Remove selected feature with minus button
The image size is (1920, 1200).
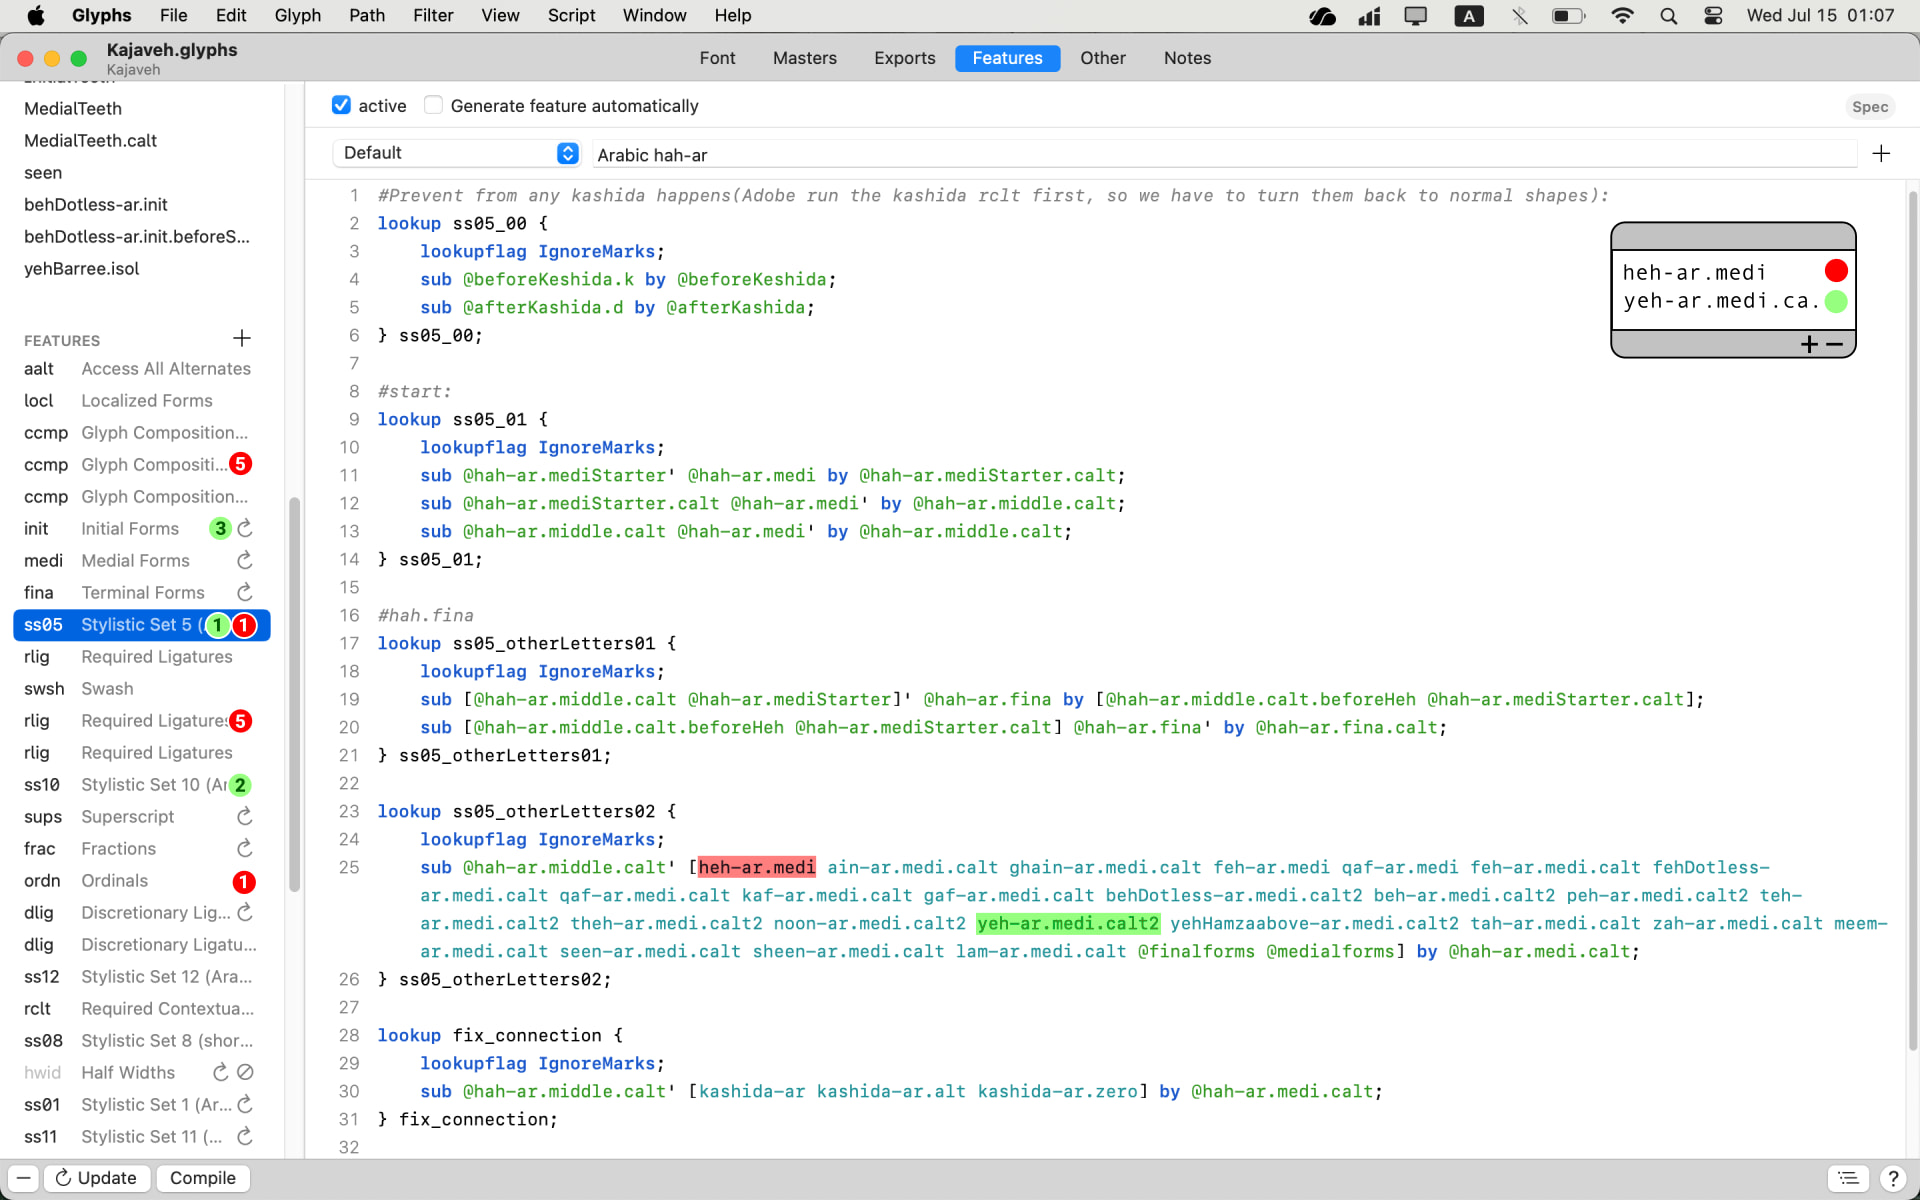pos(23,1178)
